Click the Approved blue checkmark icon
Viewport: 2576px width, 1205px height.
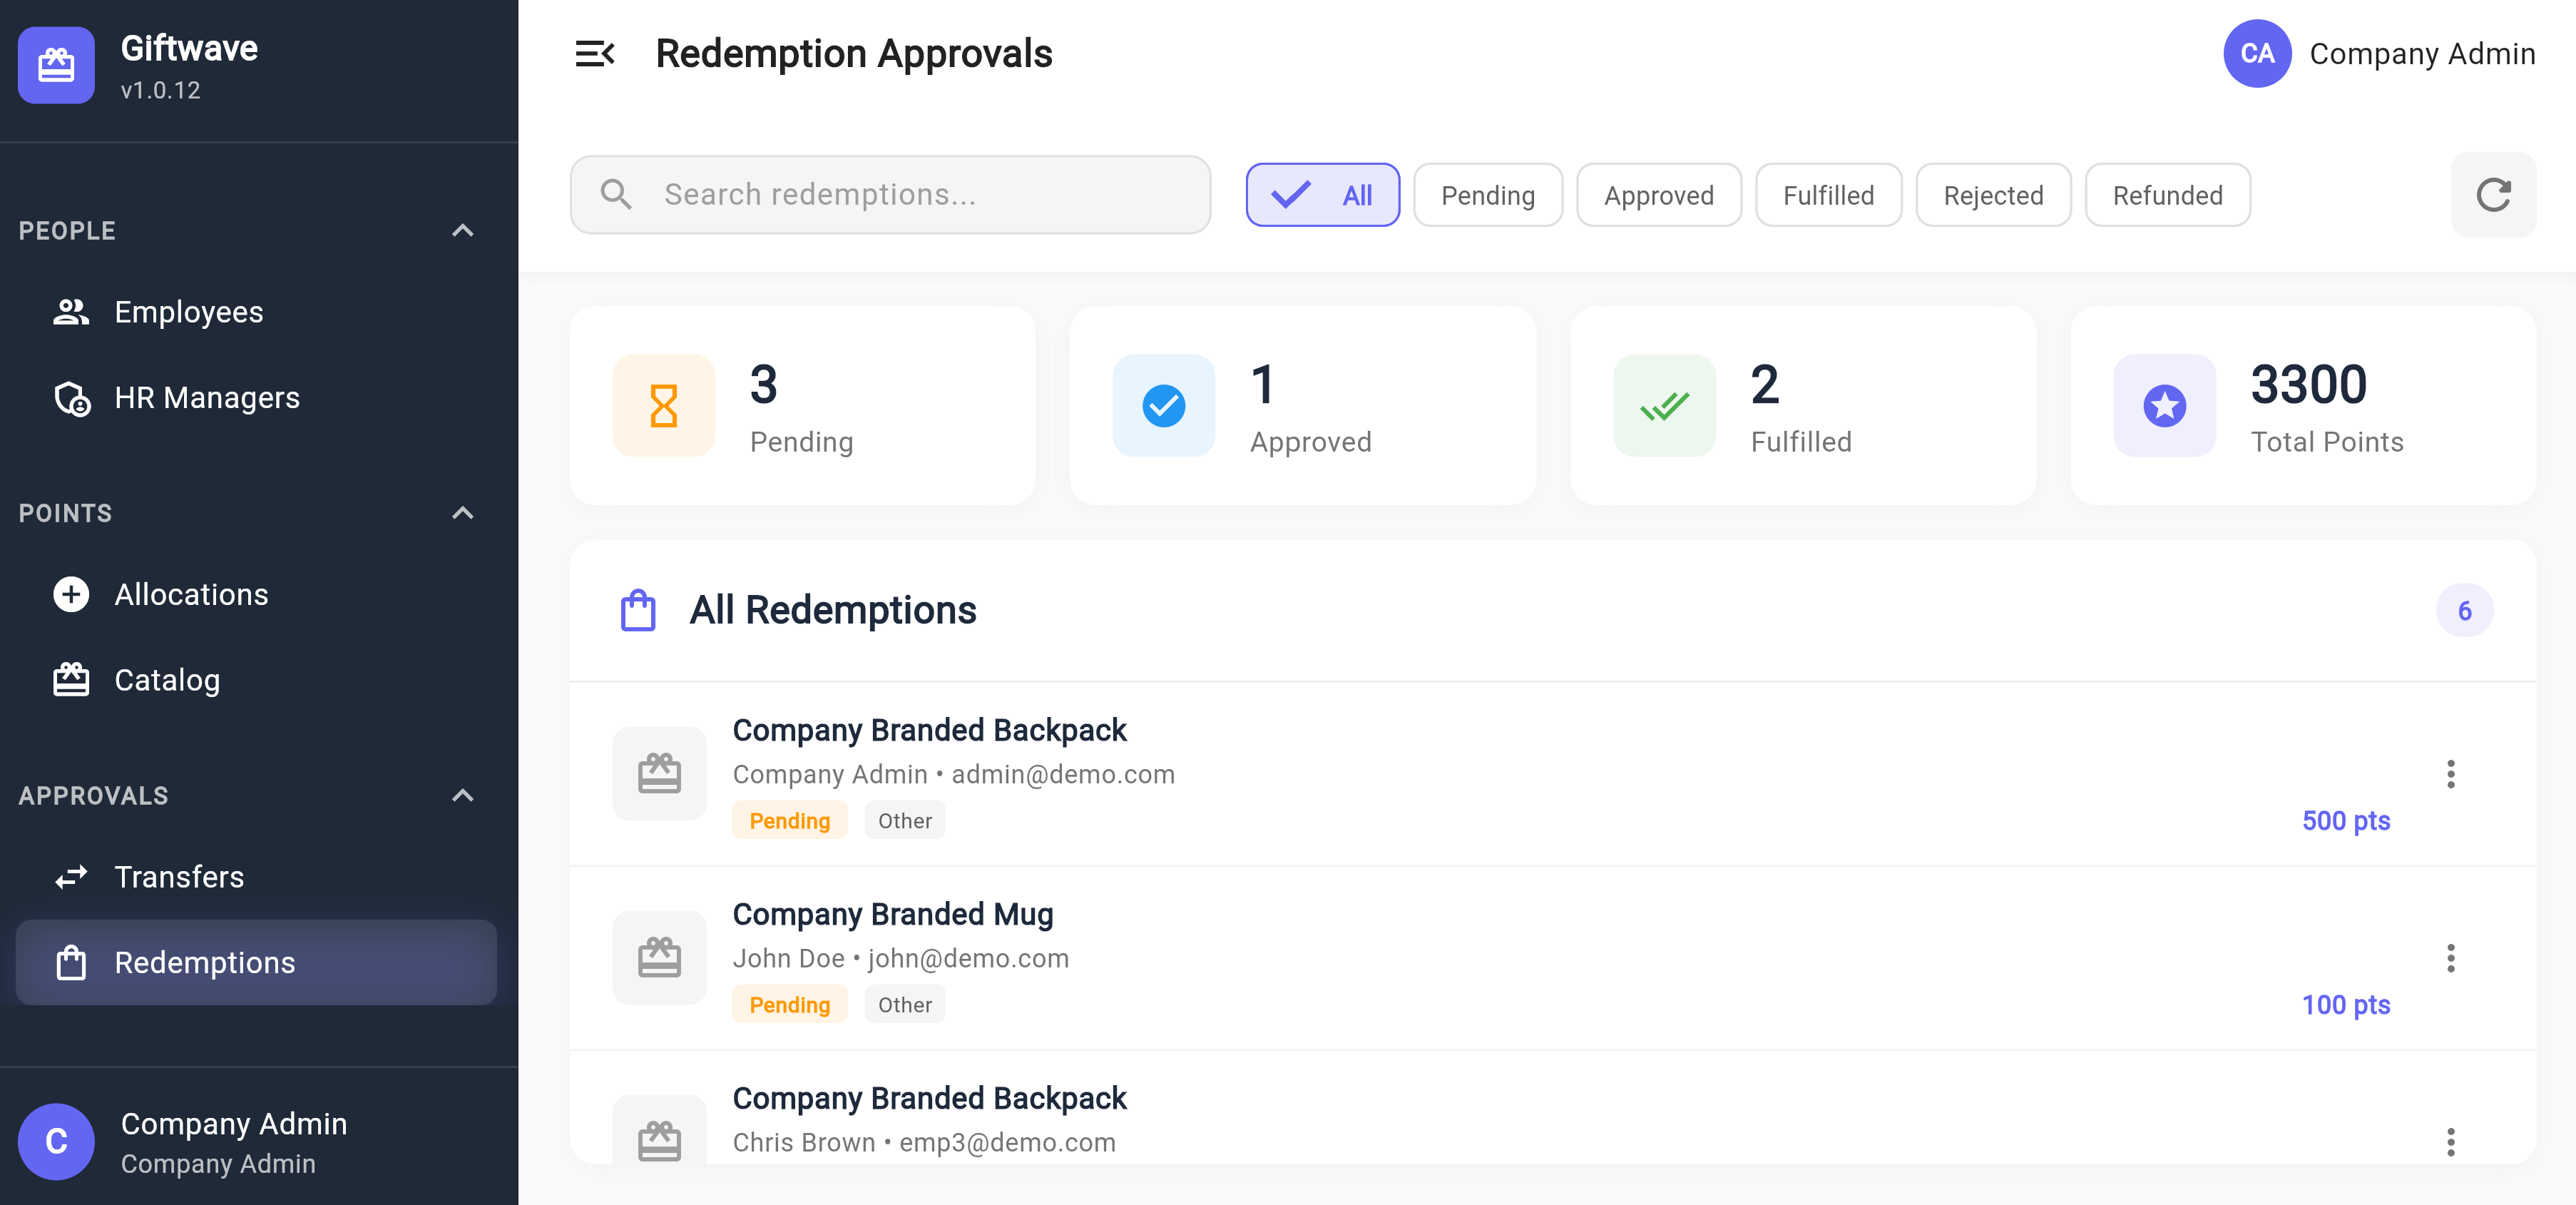tap(1164, 406)
